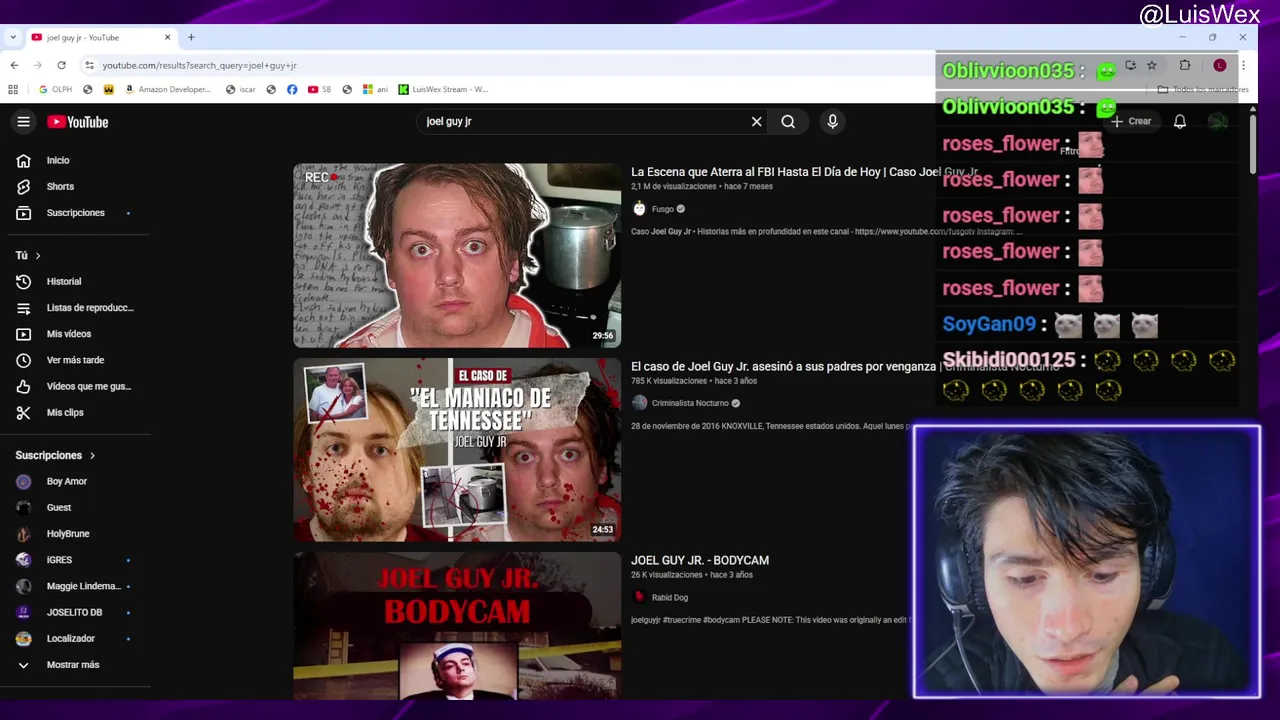The image size is (1280, 720).
Task: Open title JOEL GUY JR. - BODYCAM
Action: pyautogui.click(x=700, y=561)
